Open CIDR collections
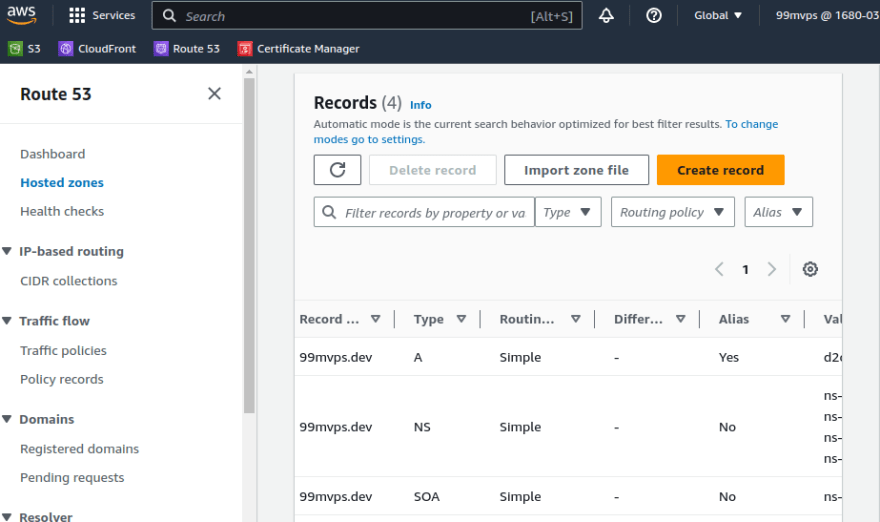This screenshot has height=522, width=880. click(x=68, y=281)
